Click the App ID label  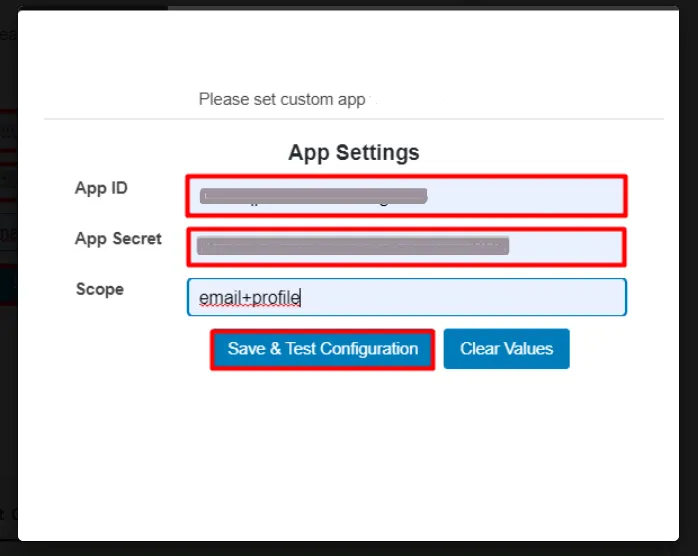tap(101, 188)
